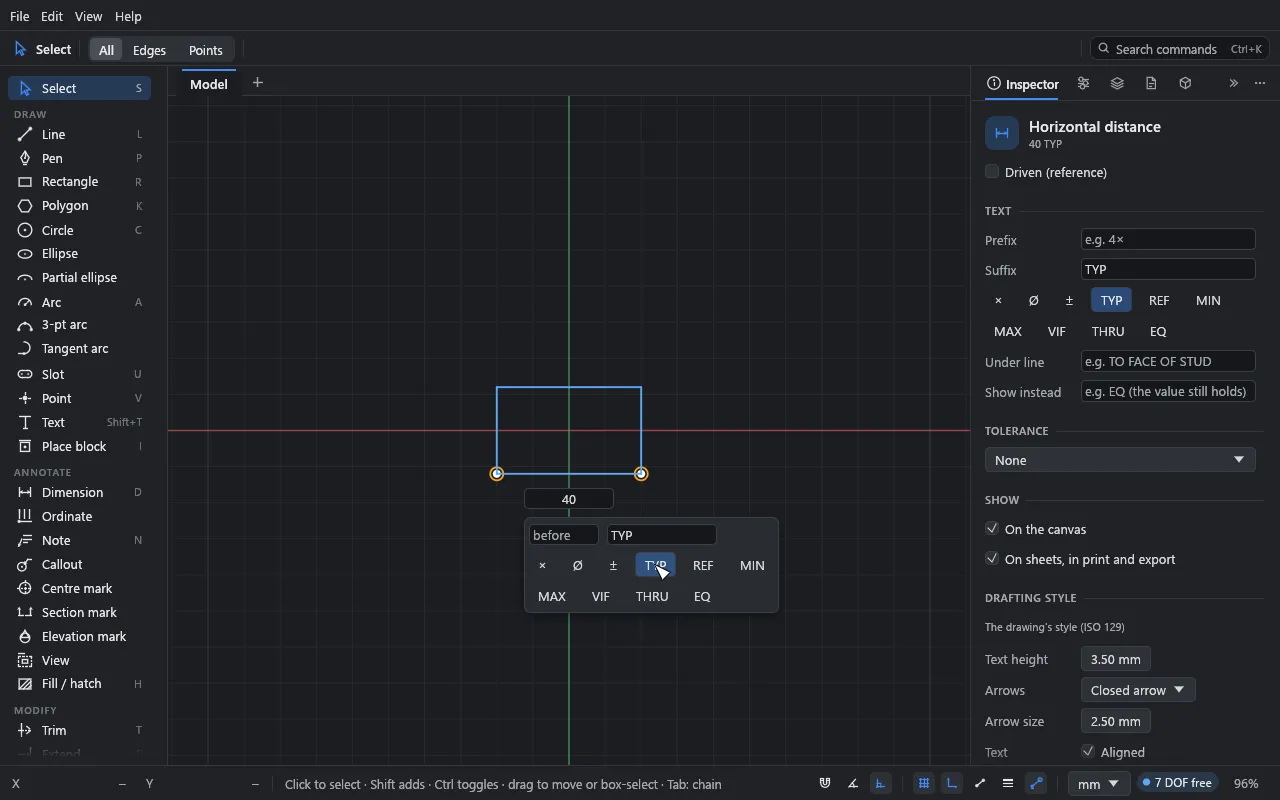
Task: Open the View menu
Action: click(89, 17)
